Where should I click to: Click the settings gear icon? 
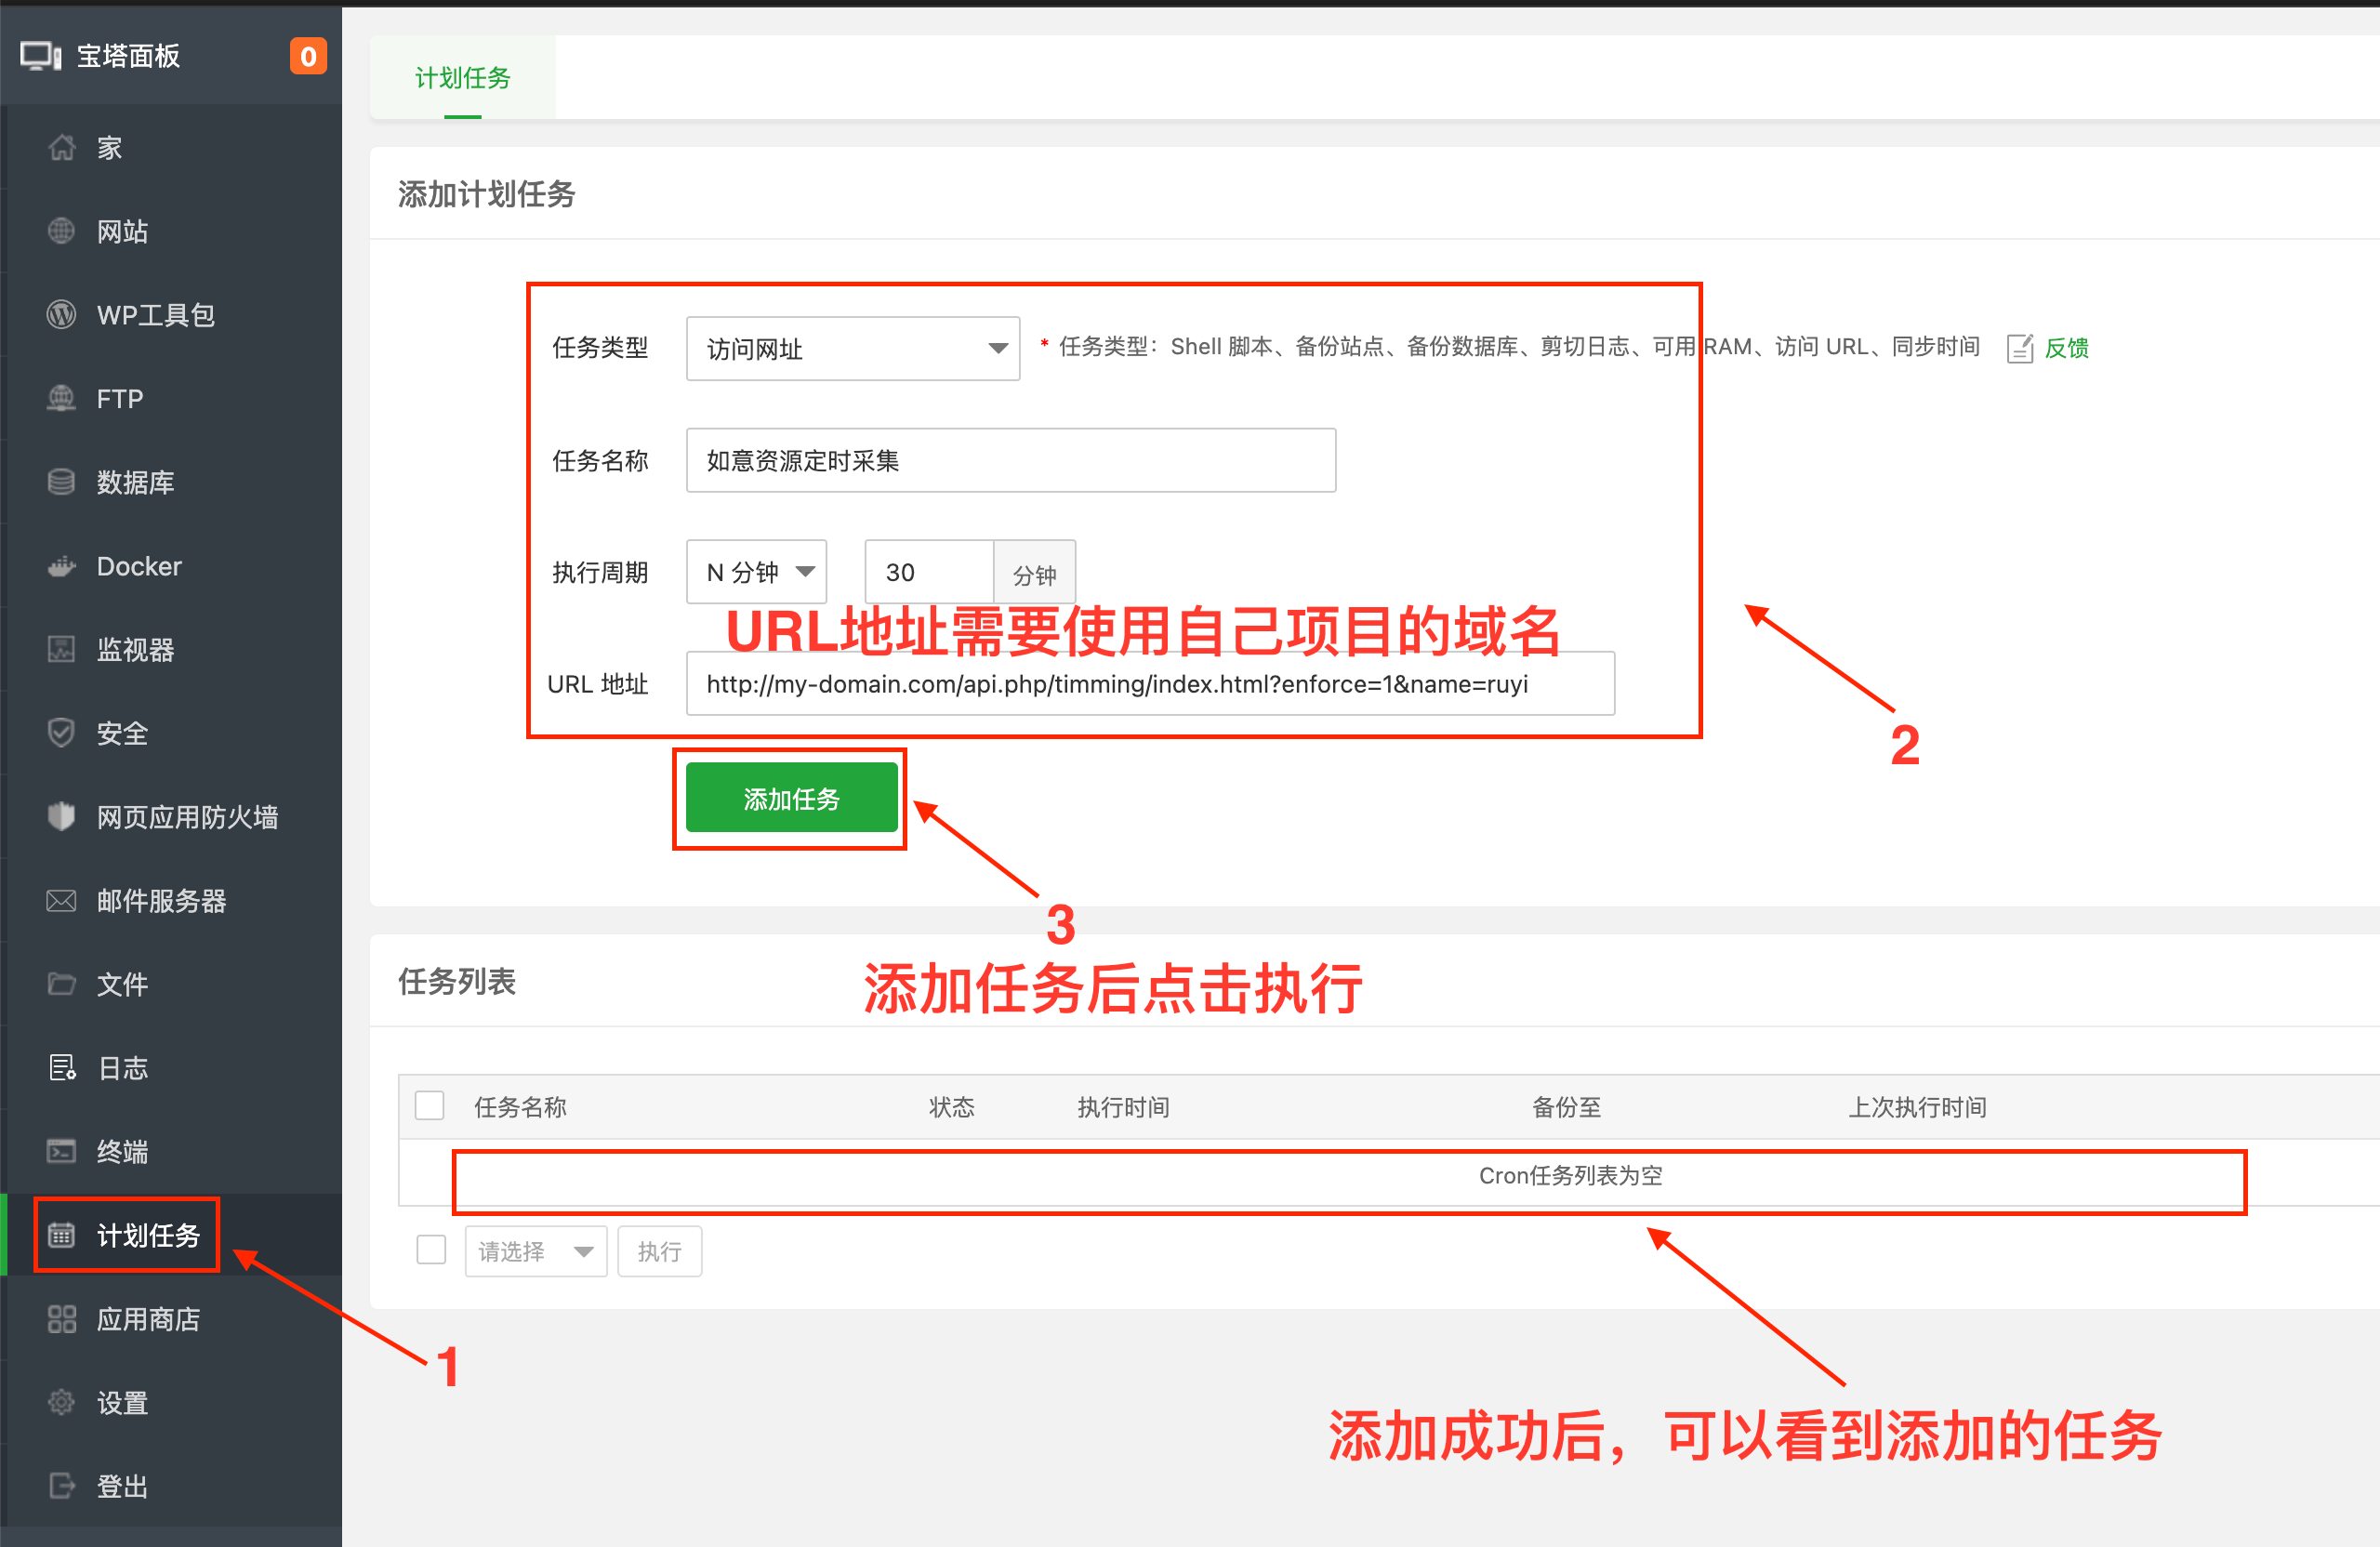(61, 1402)
